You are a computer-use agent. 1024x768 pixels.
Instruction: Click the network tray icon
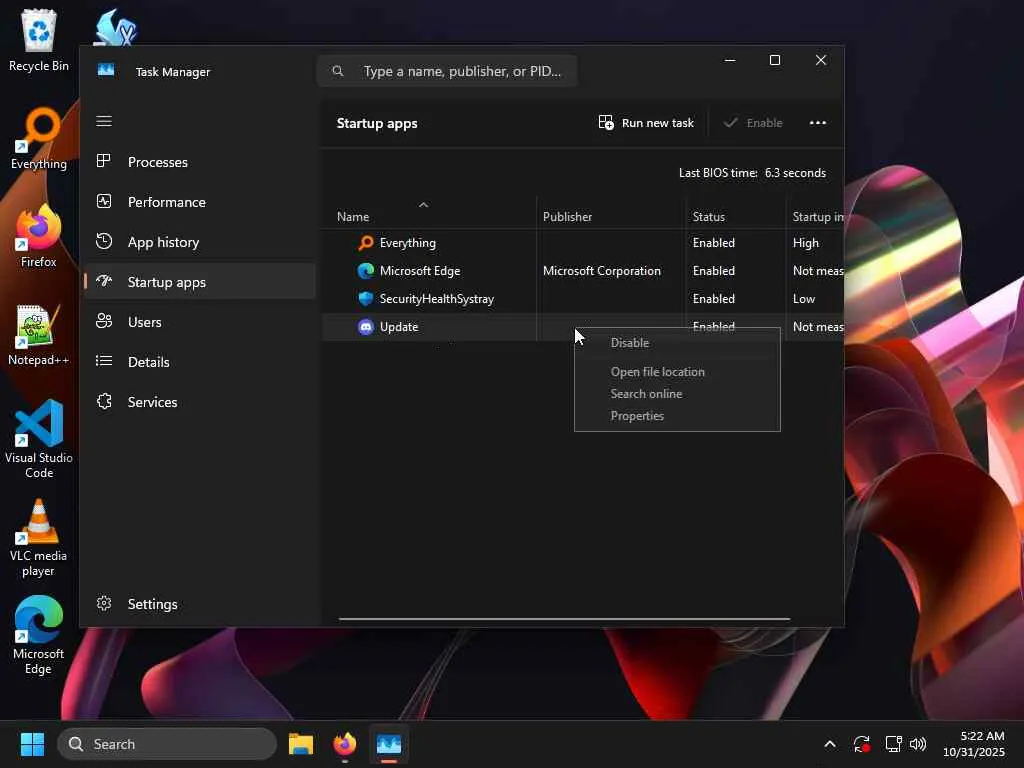[893, 744]
